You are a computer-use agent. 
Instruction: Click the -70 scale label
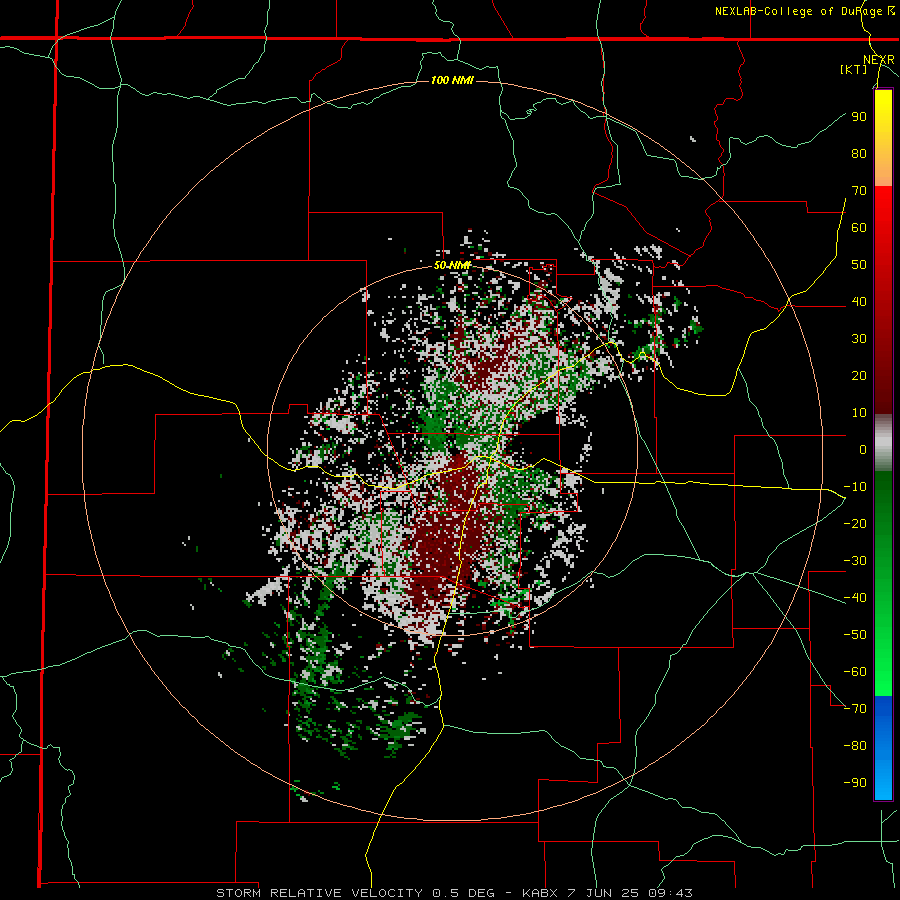pos(855,708)
